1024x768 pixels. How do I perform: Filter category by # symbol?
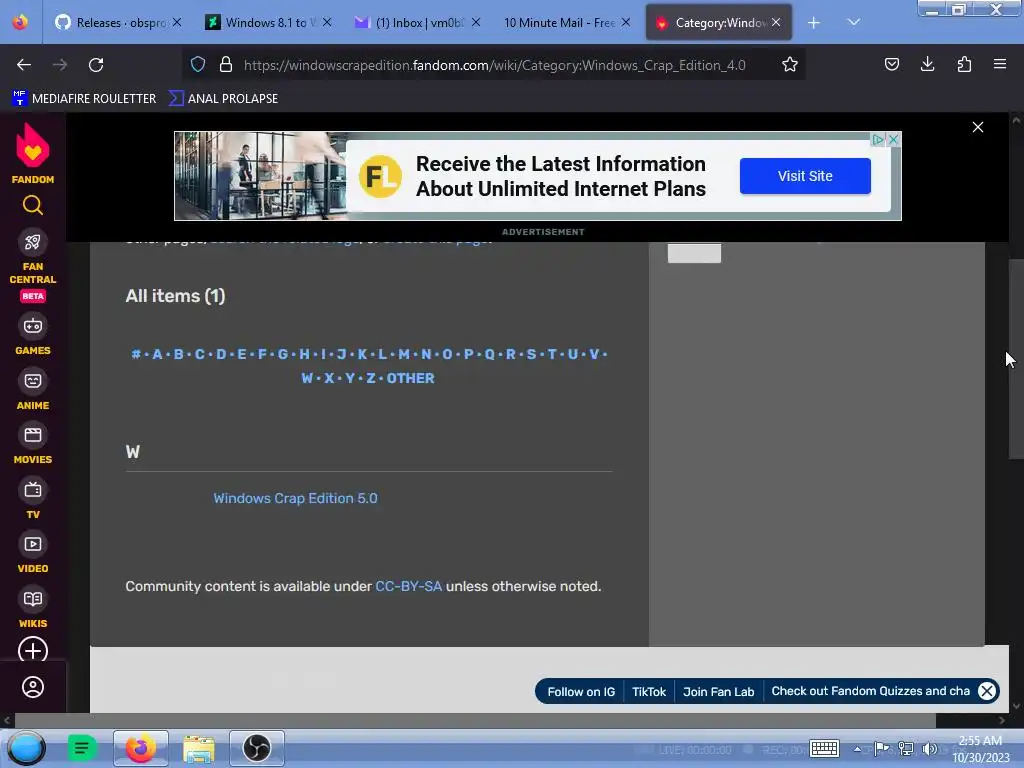point(136,354)
